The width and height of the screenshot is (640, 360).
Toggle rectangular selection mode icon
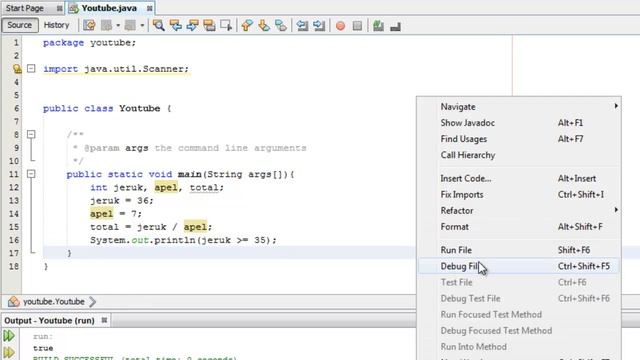(226, 25)
